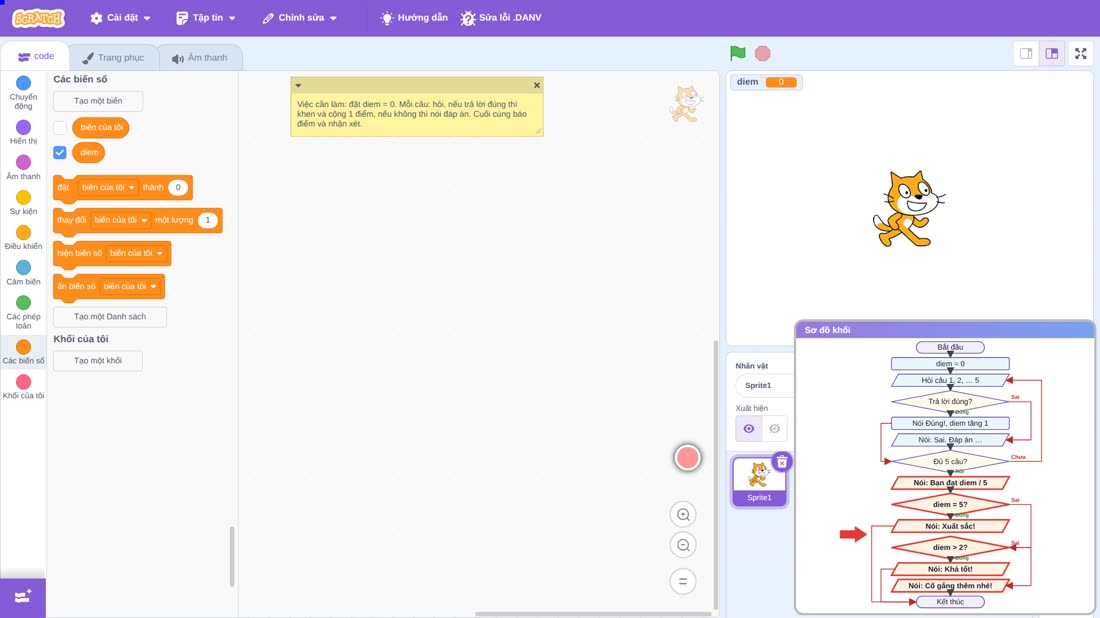Click the Tạo một biến button
Image resolution: width=1100 pixels, height=618 pixels.
pos(98,101)
